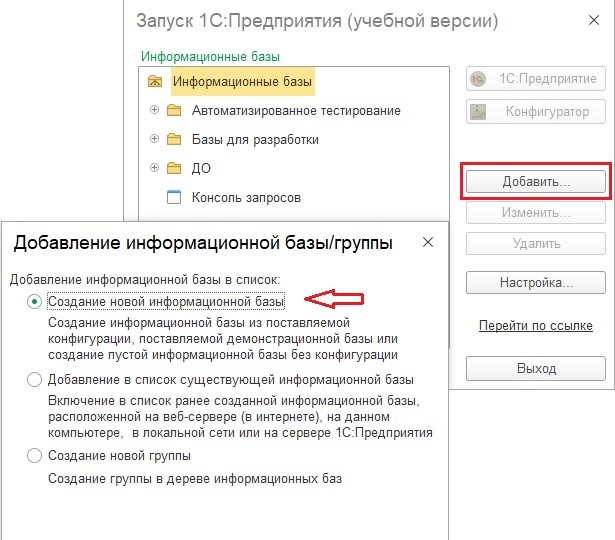Click the Удалить button
The width and height of the screenshot is (615, 540).
pos(536,244)
